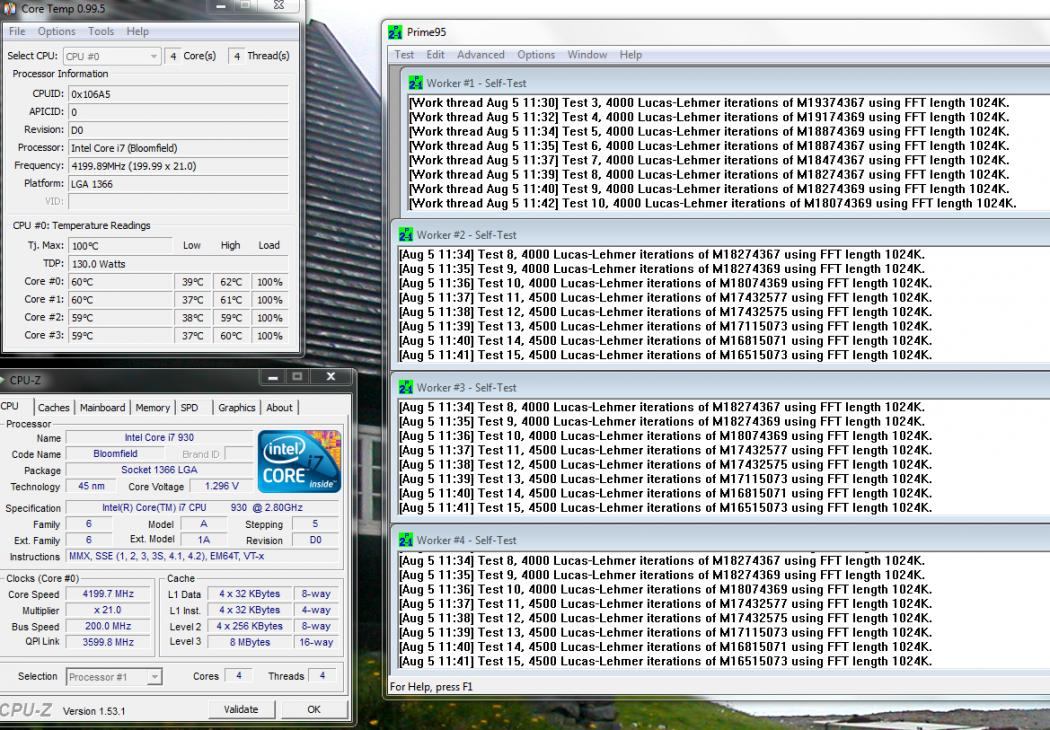This screenshot has height=730, width=1050.
Task: Click Core #3 current temperature 59°C
Action: 120,336
